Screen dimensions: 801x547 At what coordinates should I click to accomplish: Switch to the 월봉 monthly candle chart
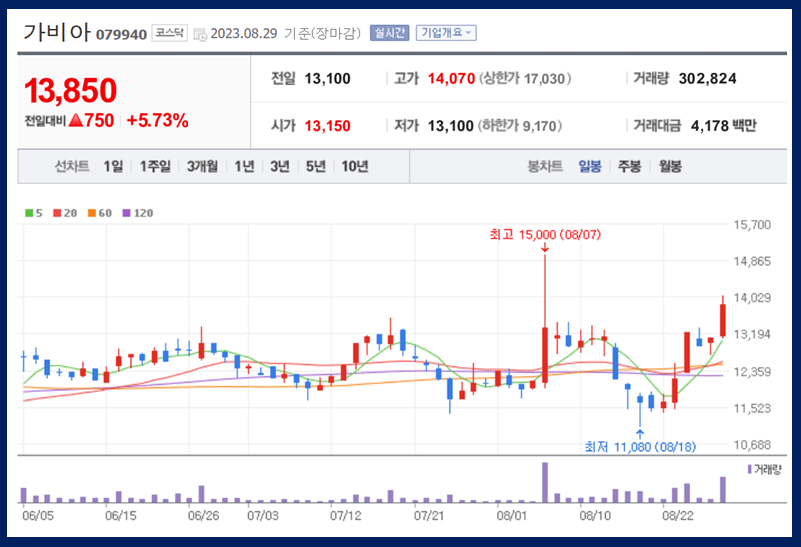[x=670, y=167]
